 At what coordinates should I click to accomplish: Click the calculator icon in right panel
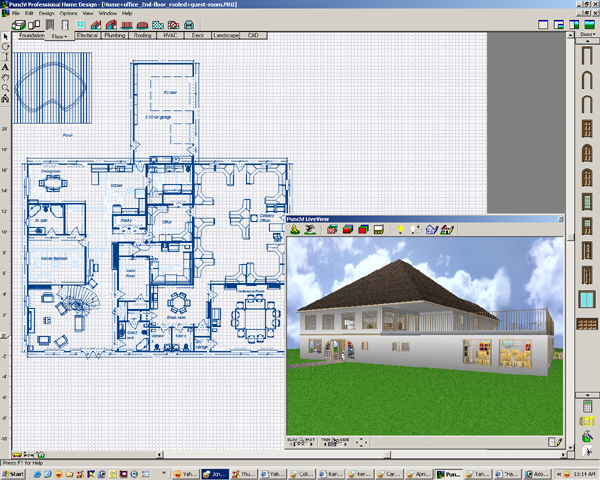click(x=587, y=406)
